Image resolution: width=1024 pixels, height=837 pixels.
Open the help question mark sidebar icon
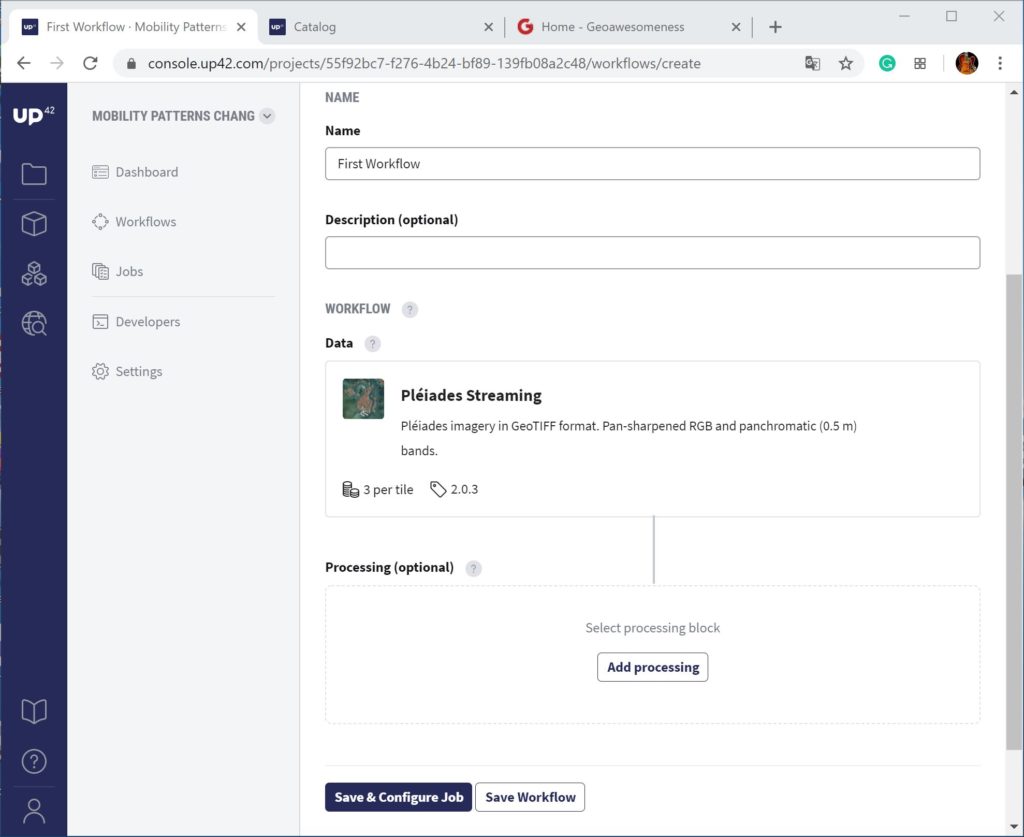tap(34, 761)
